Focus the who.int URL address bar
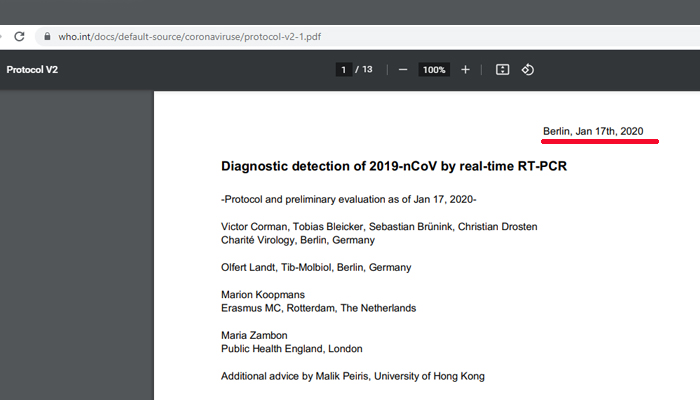Image resolution: width=700 pixels, height=400 pixels. tap(200, 37)
